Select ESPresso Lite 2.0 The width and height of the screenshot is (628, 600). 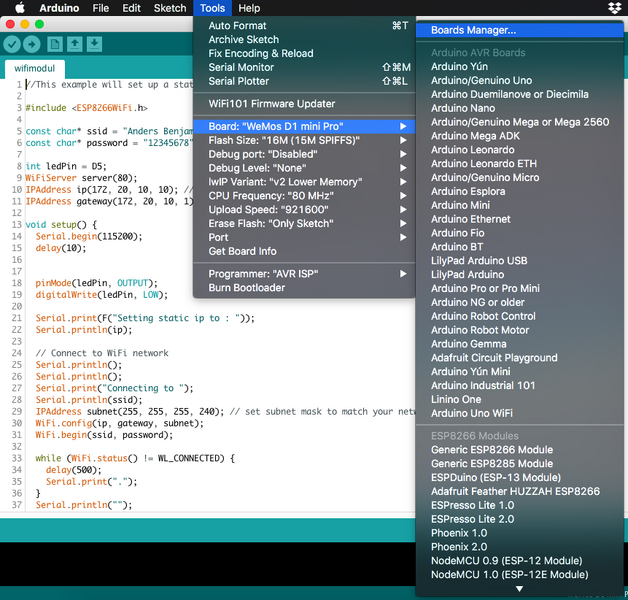(519, 519)
